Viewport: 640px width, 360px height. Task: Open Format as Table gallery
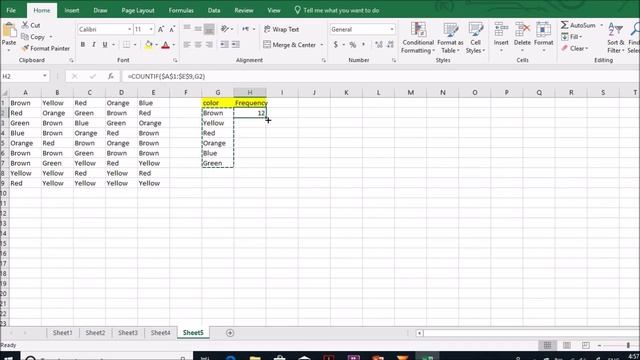450,38
